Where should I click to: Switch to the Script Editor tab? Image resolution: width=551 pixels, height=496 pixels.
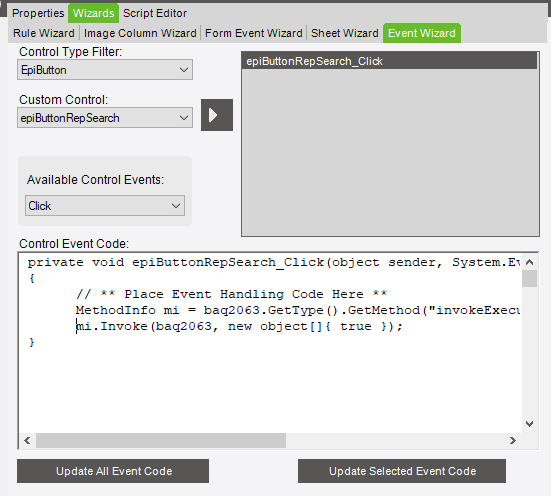(155, 13)
